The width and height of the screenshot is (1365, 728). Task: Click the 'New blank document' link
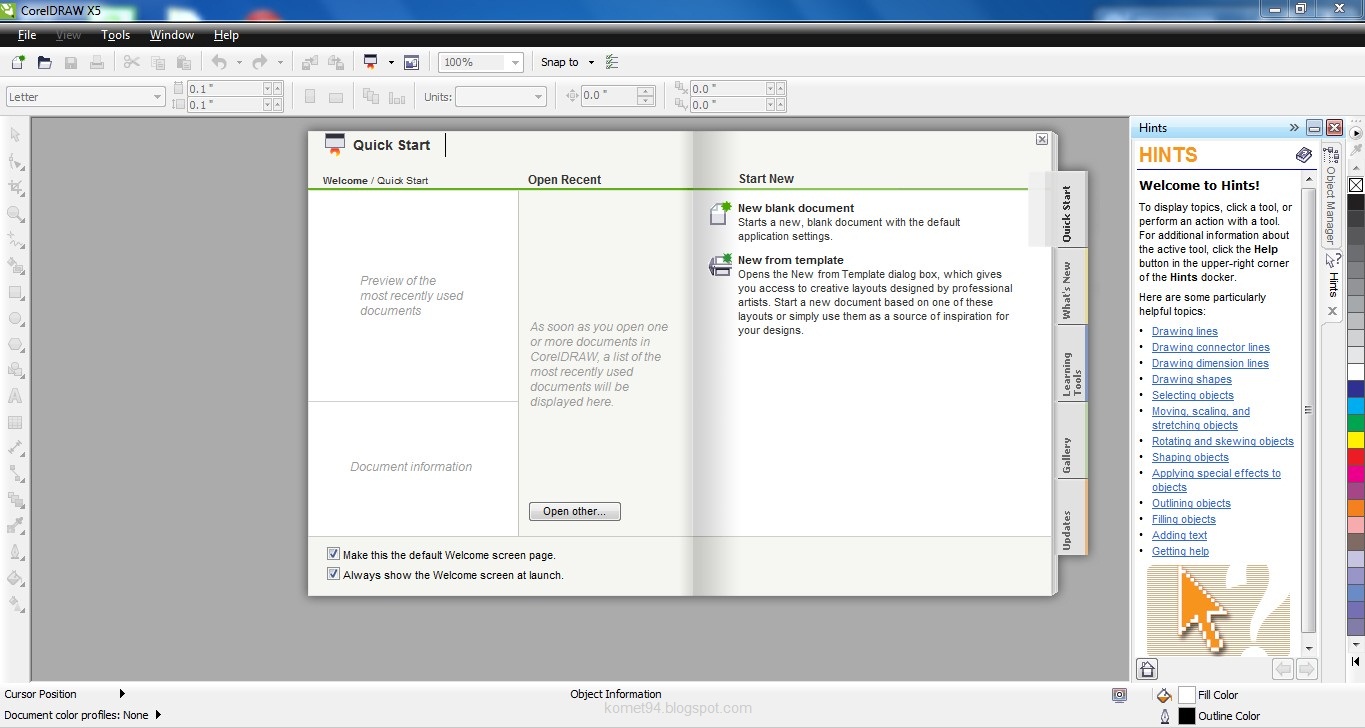click(796, 208)
